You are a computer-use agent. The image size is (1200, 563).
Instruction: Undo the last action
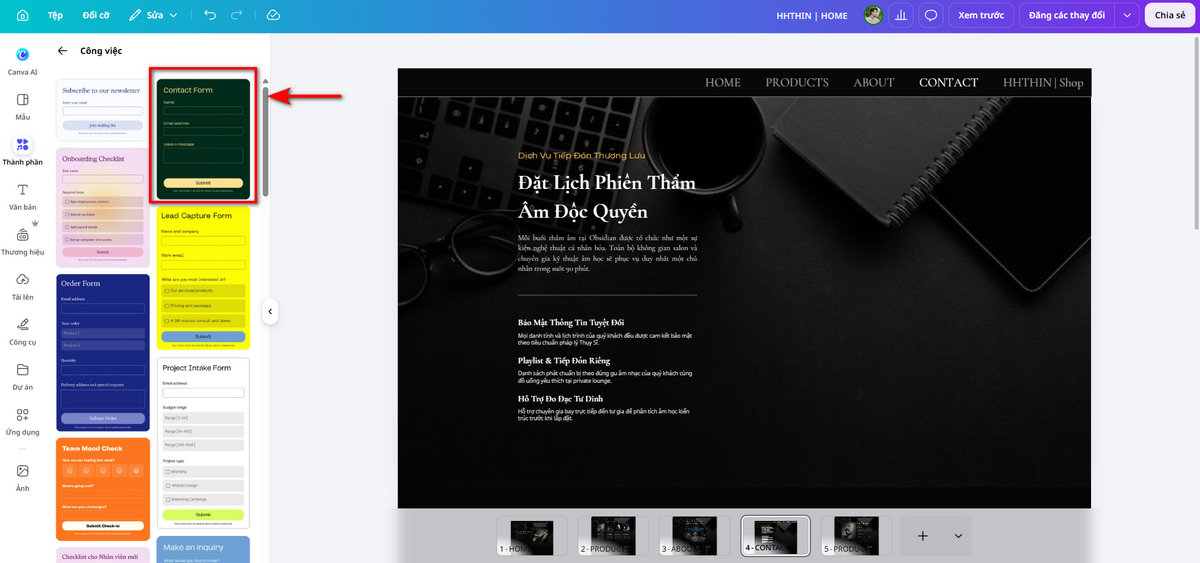click(209, 15)
